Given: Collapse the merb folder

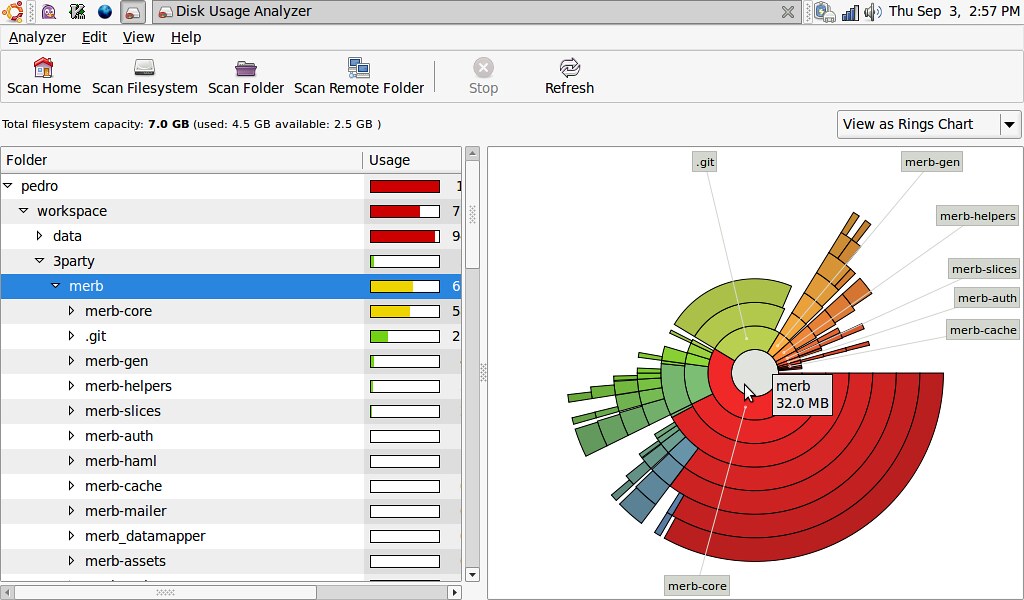Looking at the screenshot, I should [x=56, y=286].
